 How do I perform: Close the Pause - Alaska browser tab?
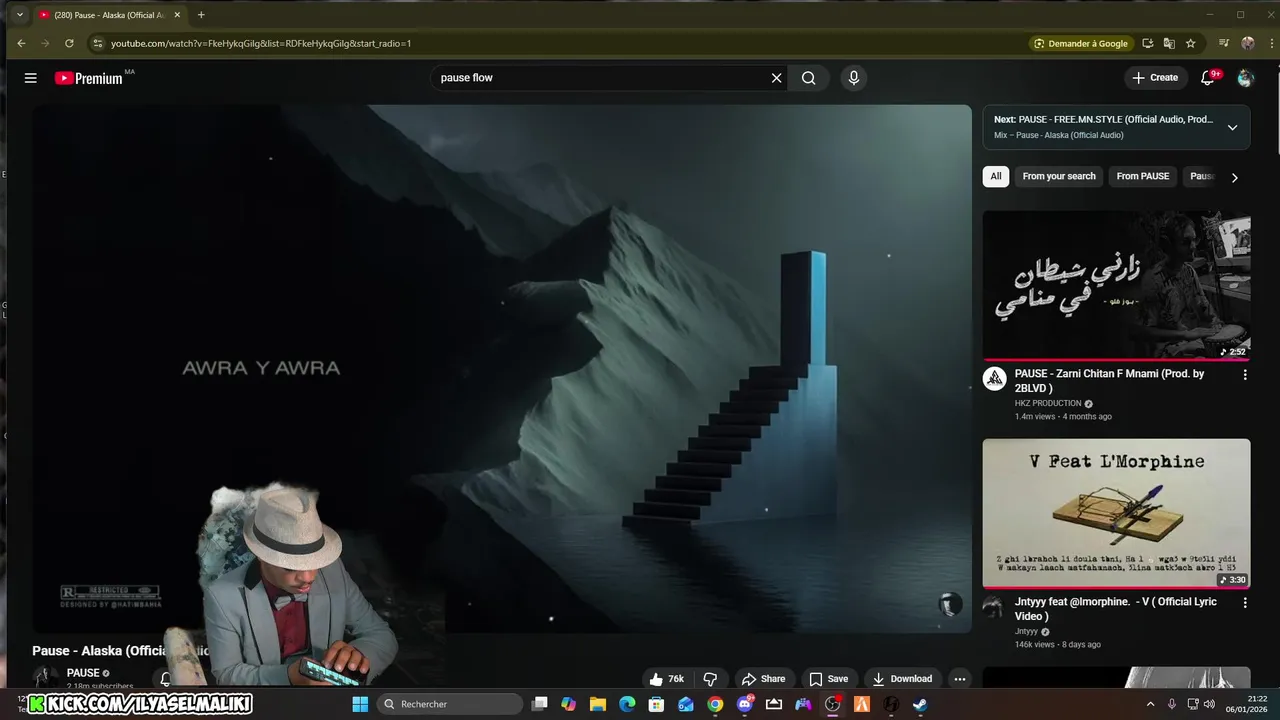pyautogui.click(x=177, y=15)
